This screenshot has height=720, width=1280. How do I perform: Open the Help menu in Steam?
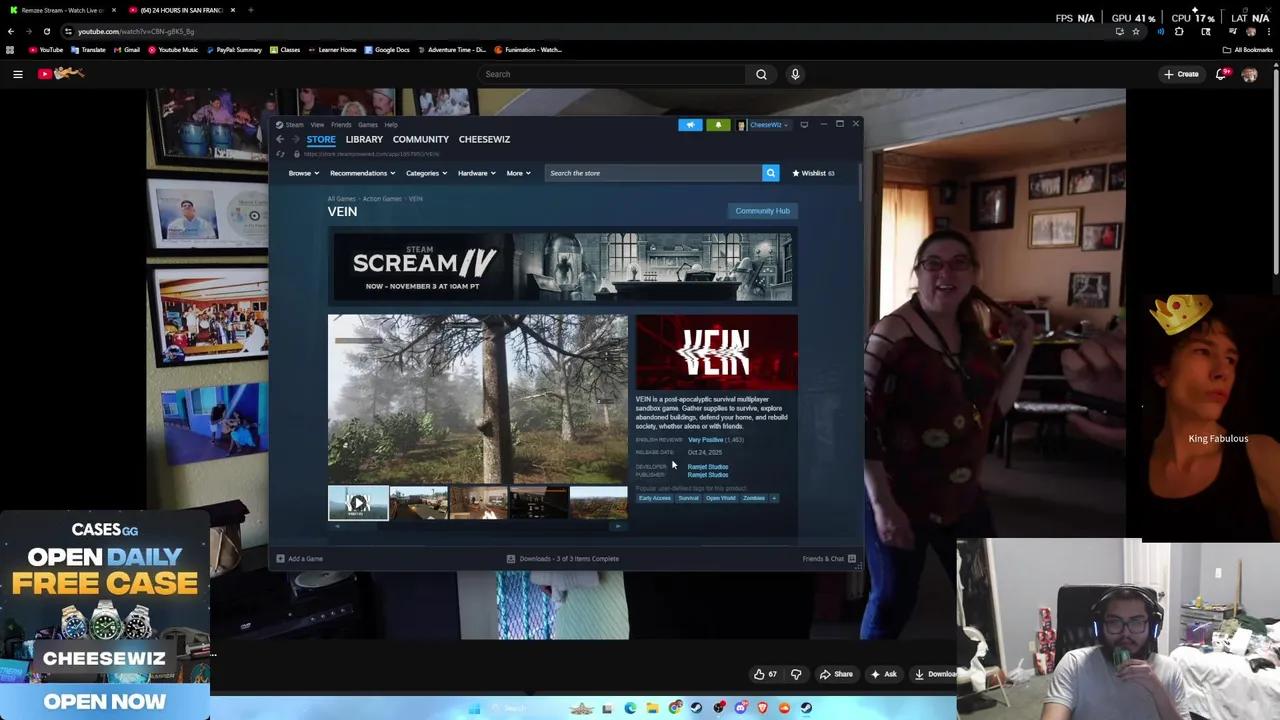coord(391,125)
